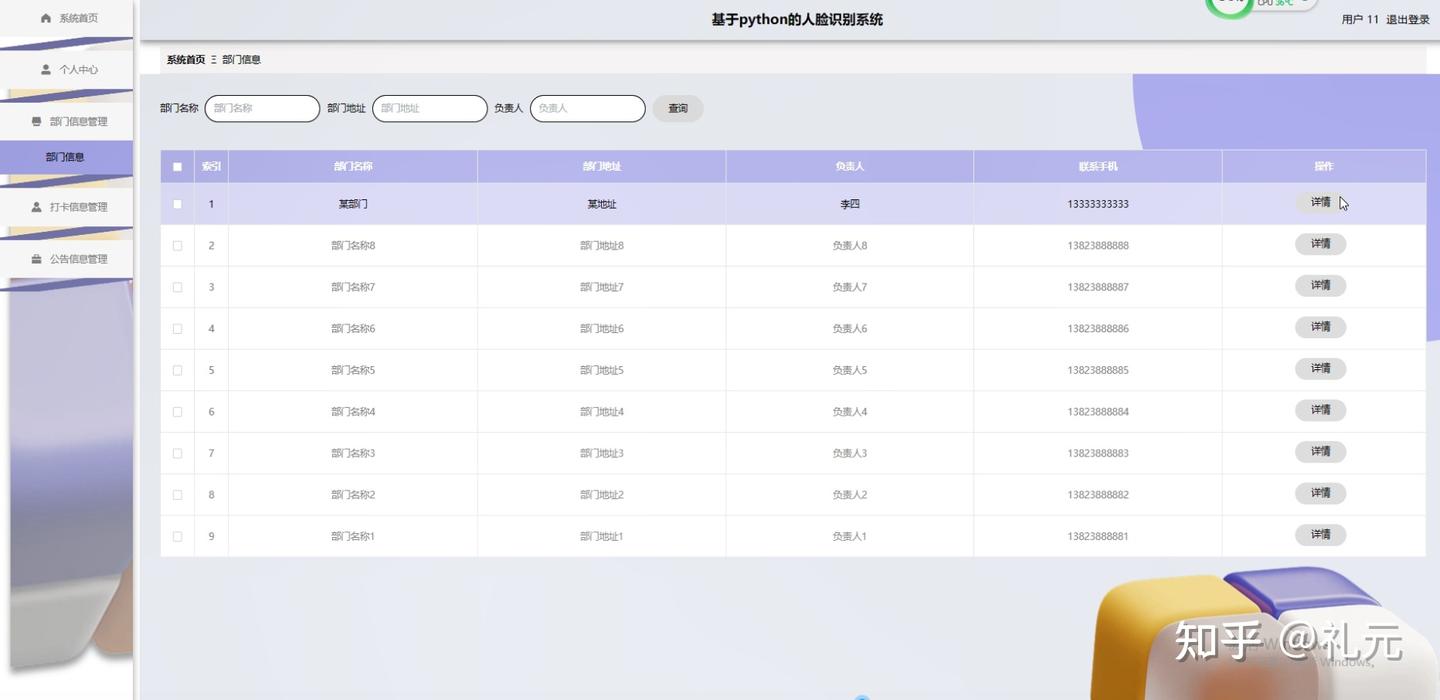Click the home icon beside 系统首页
The width and height of the screenshot is (1440, 700).
46,18
